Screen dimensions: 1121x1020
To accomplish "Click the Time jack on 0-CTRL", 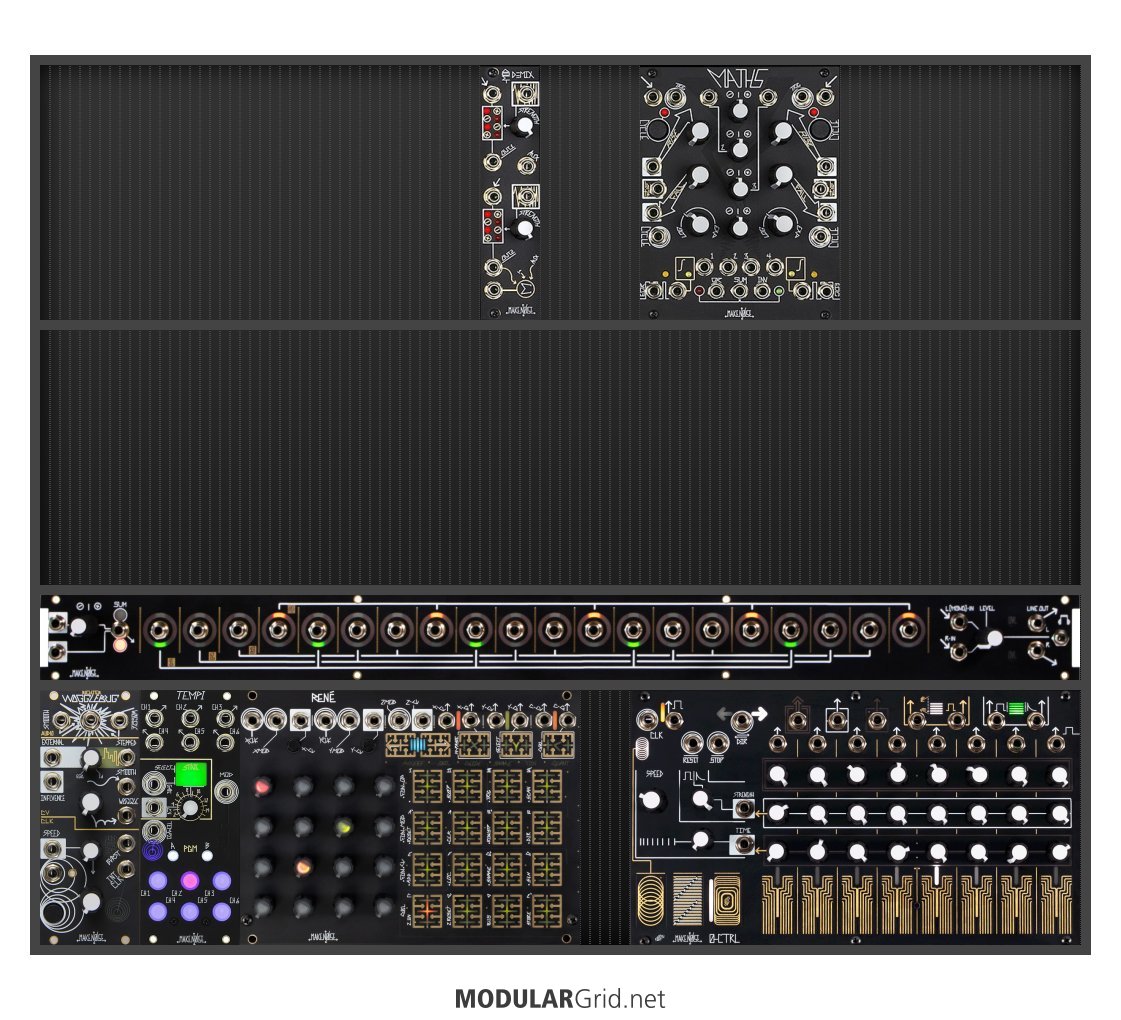I will [744, 845].
